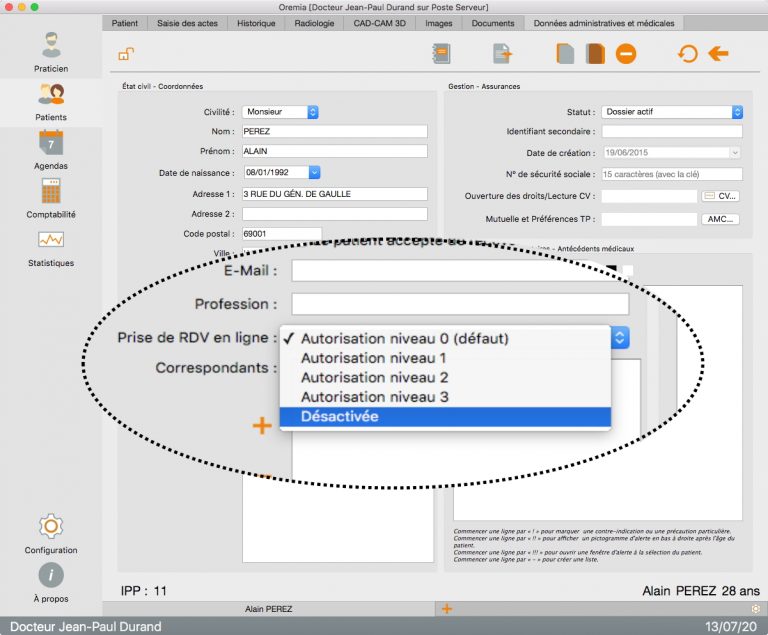Click the address book notebook icon
Viewport: 768px width, 635px height.
coord(443,54)
